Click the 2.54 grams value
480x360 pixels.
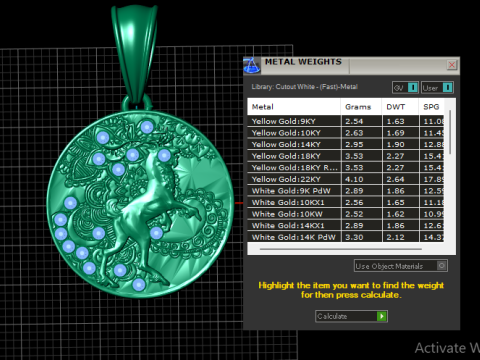click(x=354, y=121)
